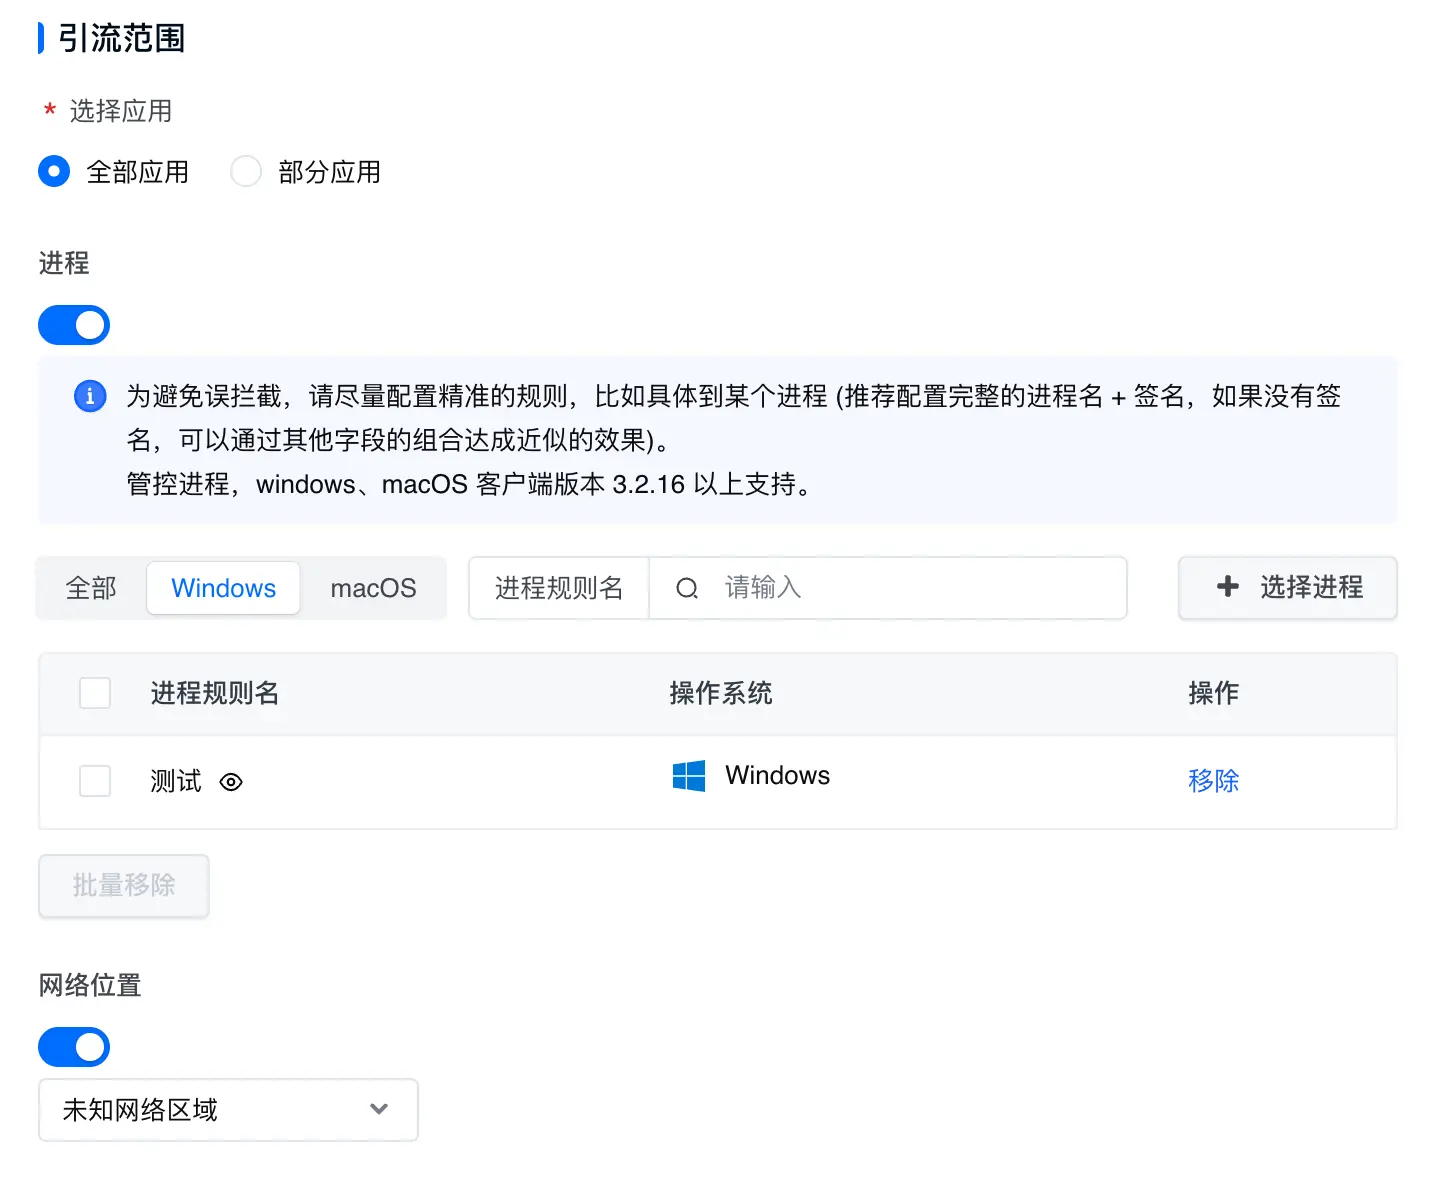Select the 全部应用 radio button
This screenshot has height=1178, width=1452.
54,172
